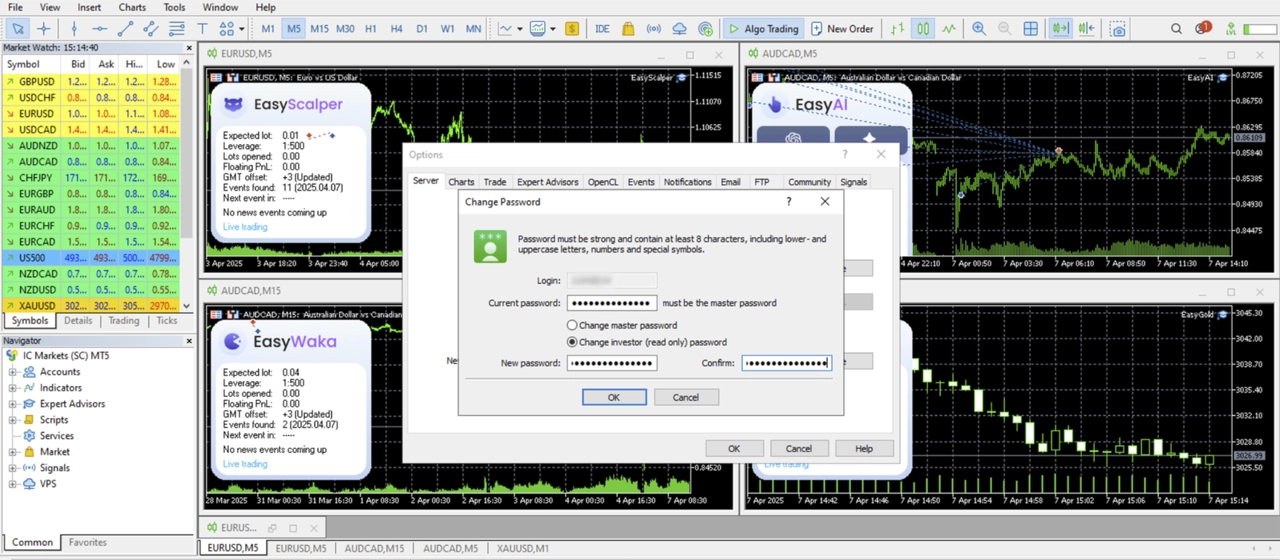Switch to Expert Advisors tab in Options
The width and height of the screenshot is (1280, 560).
point(547,182)
